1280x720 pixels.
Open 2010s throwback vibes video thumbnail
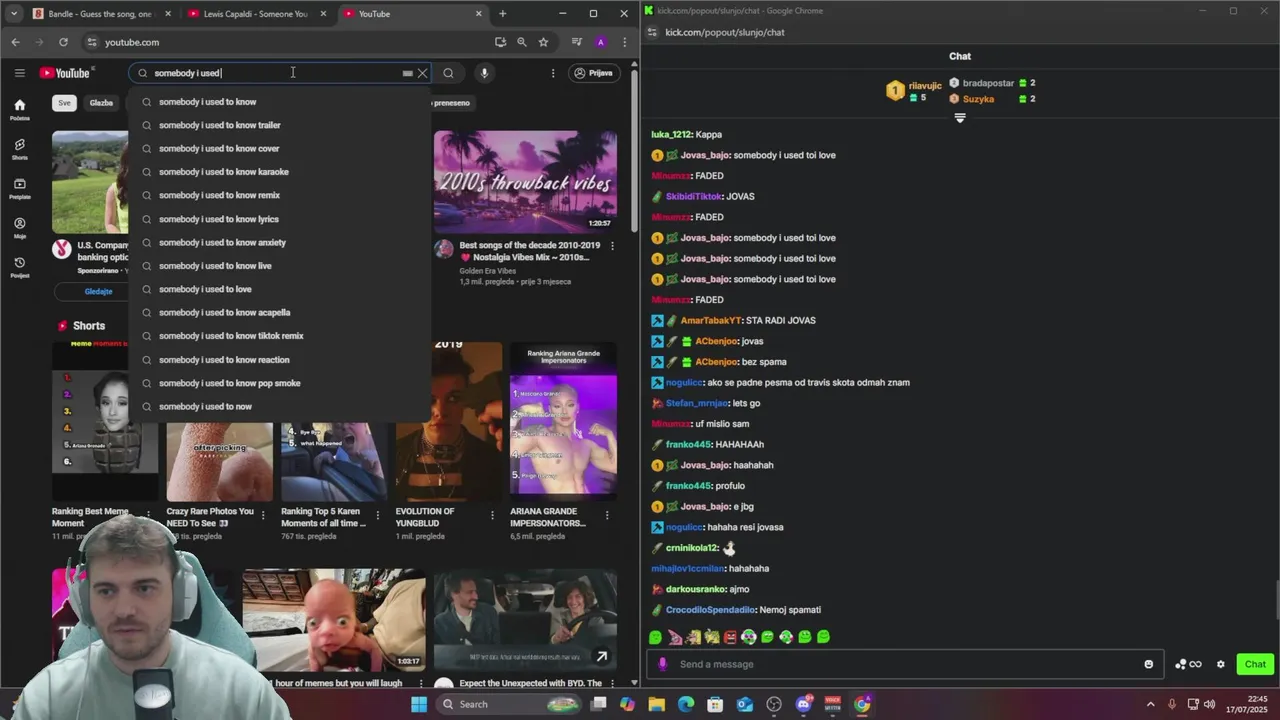pos(525,181)
